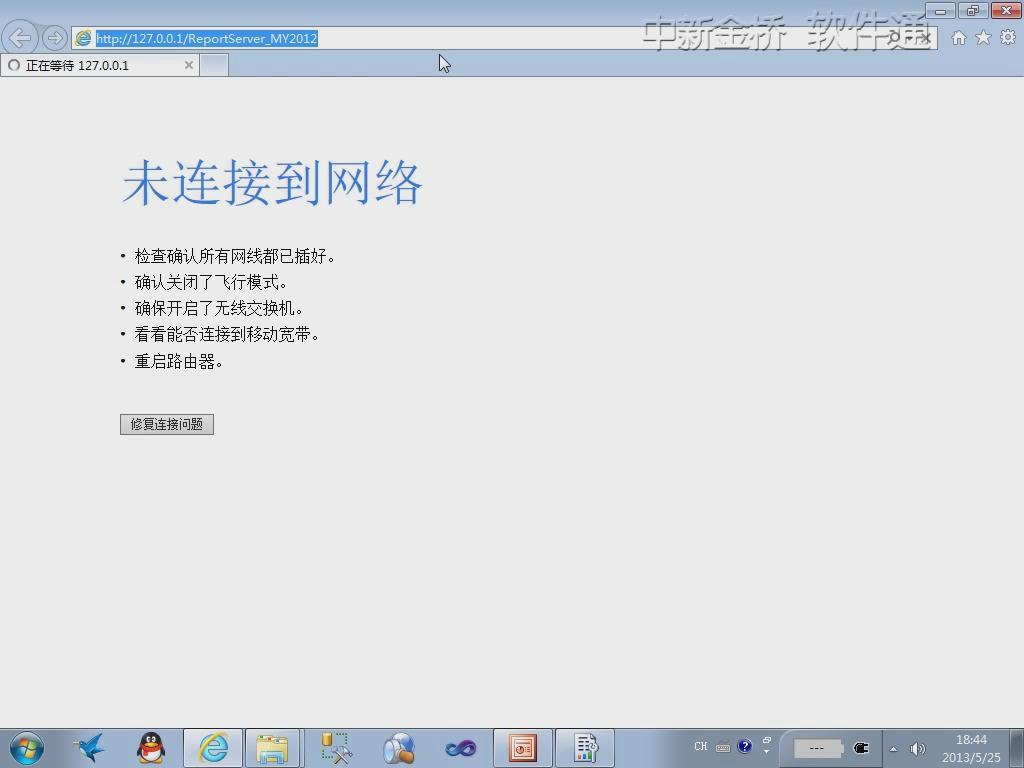Open the browser Home page icon
Image resolution: width=1024 pixels, height=768 pixels.
point(959,38)
